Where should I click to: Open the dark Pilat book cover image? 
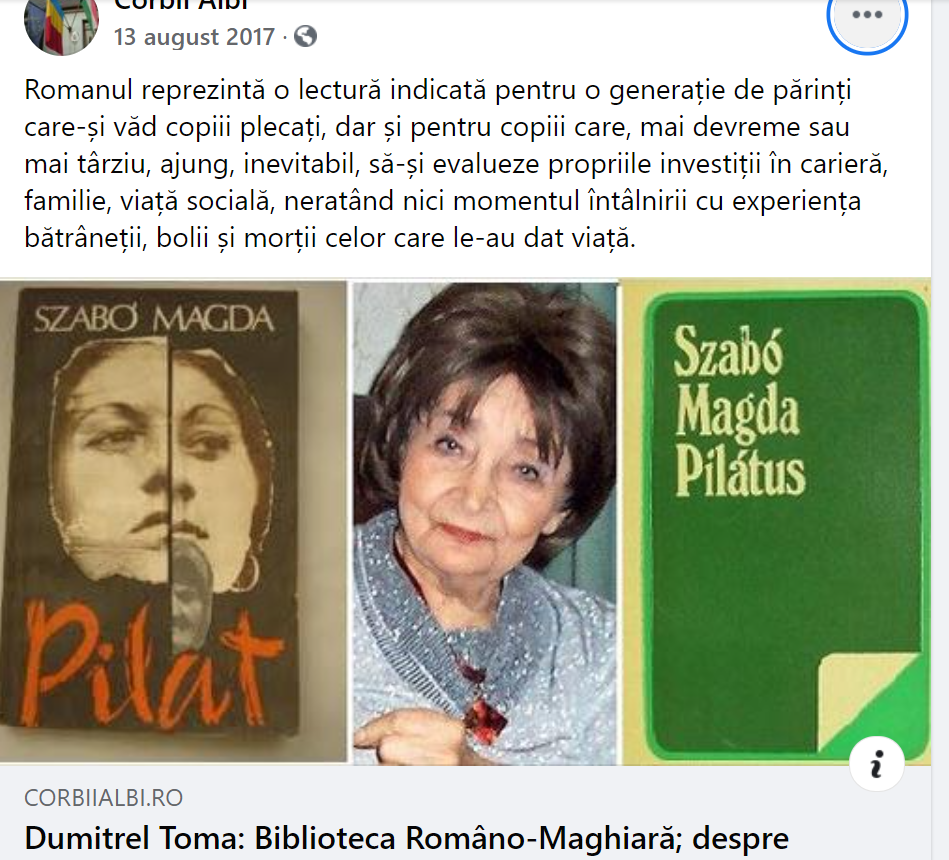point(174,521)
